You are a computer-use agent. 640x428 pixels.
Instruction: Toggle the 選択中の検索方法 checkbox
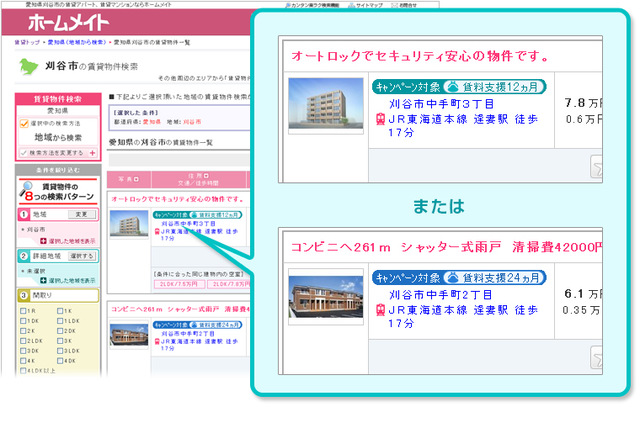pos(24,123)
